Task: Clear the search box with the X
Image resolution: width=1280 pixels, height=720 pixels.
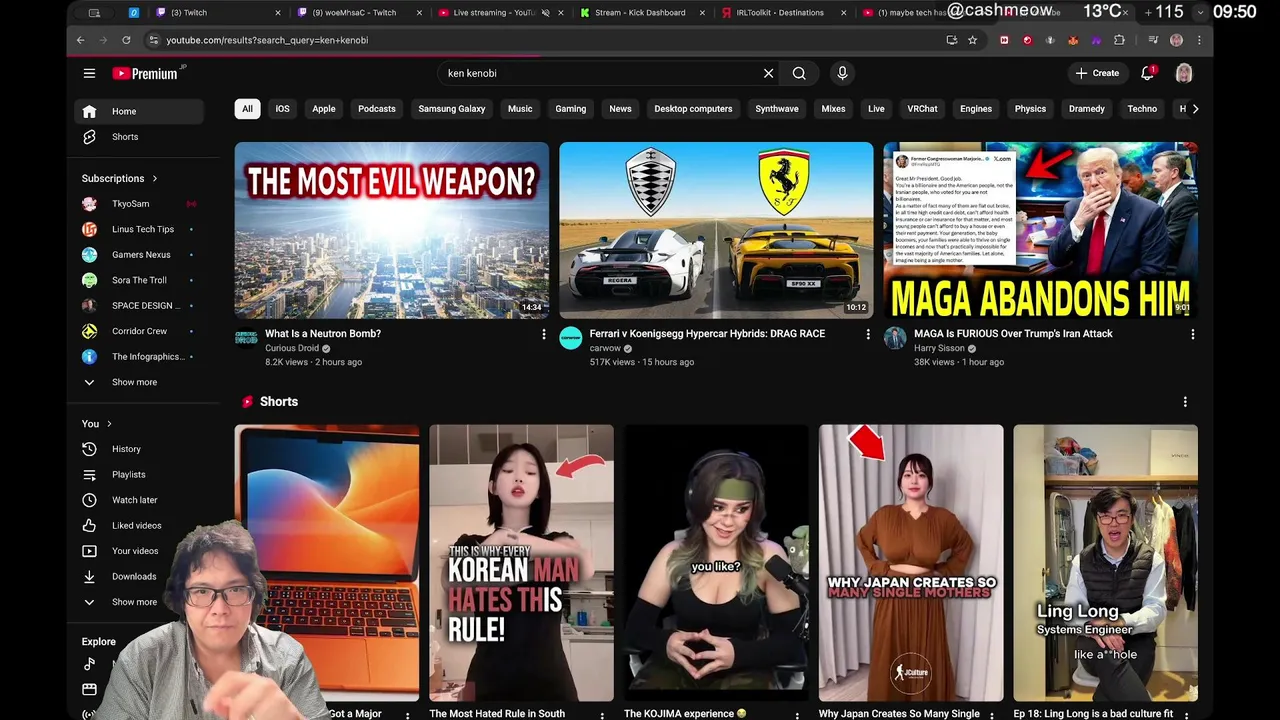Action: point(768,73)
